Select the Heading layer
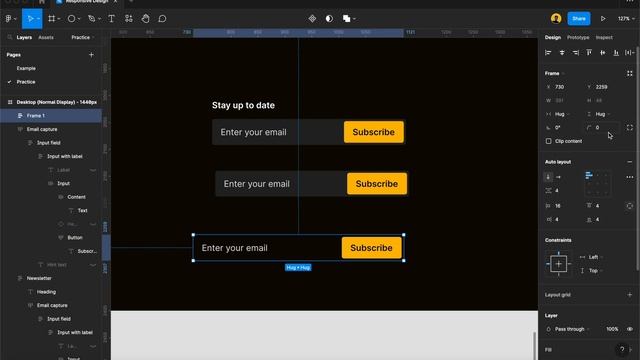This screenshot has width=640, height=360. click(46, 292)
